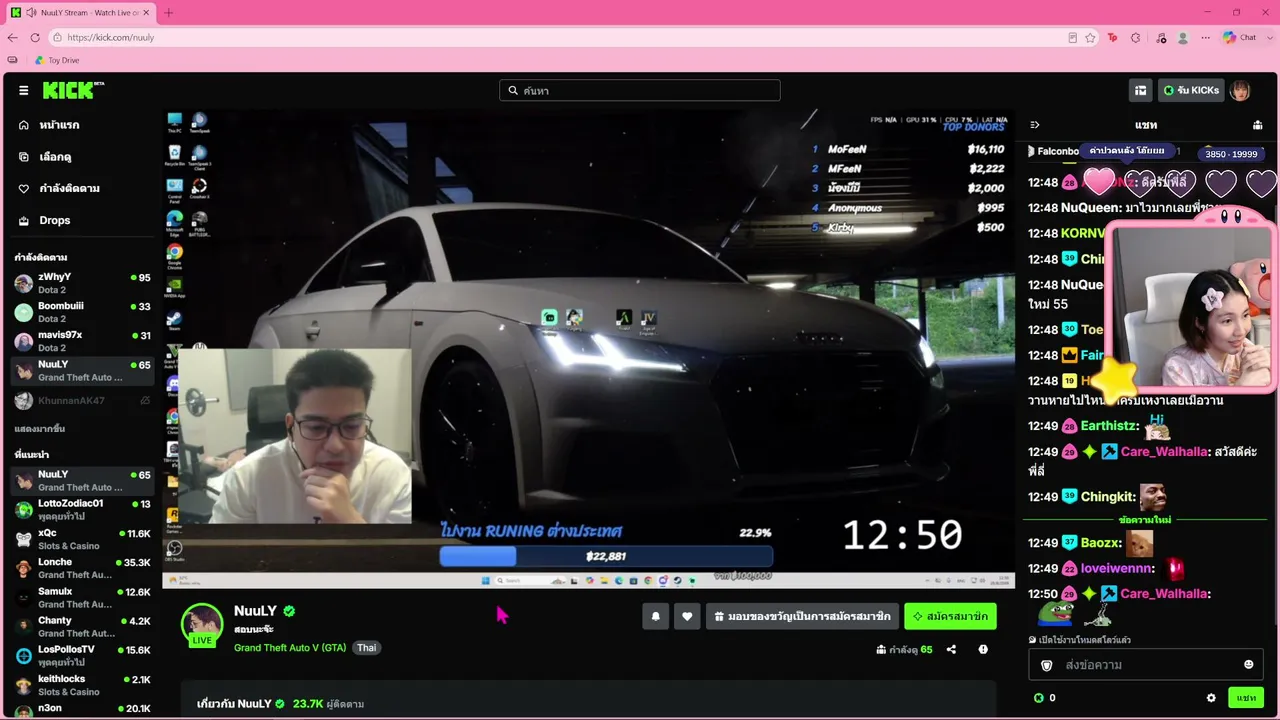The image size is (1280, 720).
Task: Reload the current page
Action: coord(35,37)
